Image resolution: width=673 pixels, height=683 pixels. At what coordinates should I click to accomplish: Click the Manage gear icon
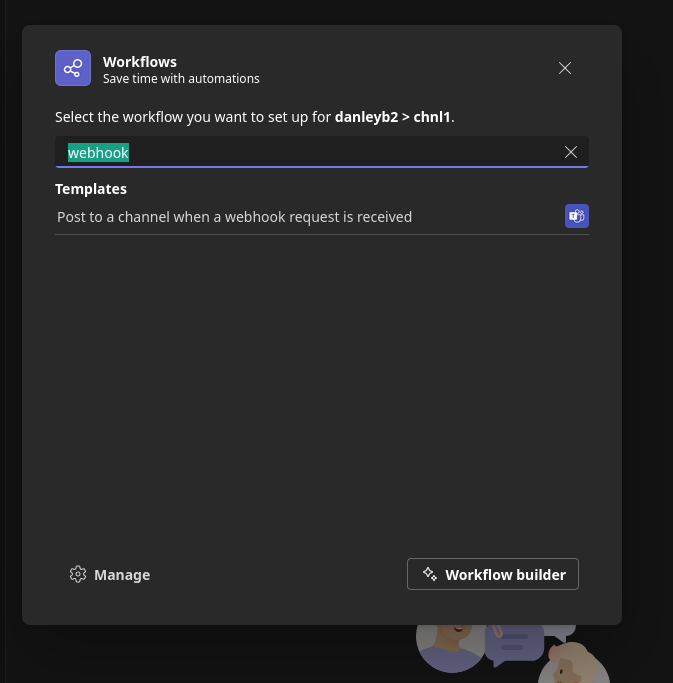[x=78, y=574]
